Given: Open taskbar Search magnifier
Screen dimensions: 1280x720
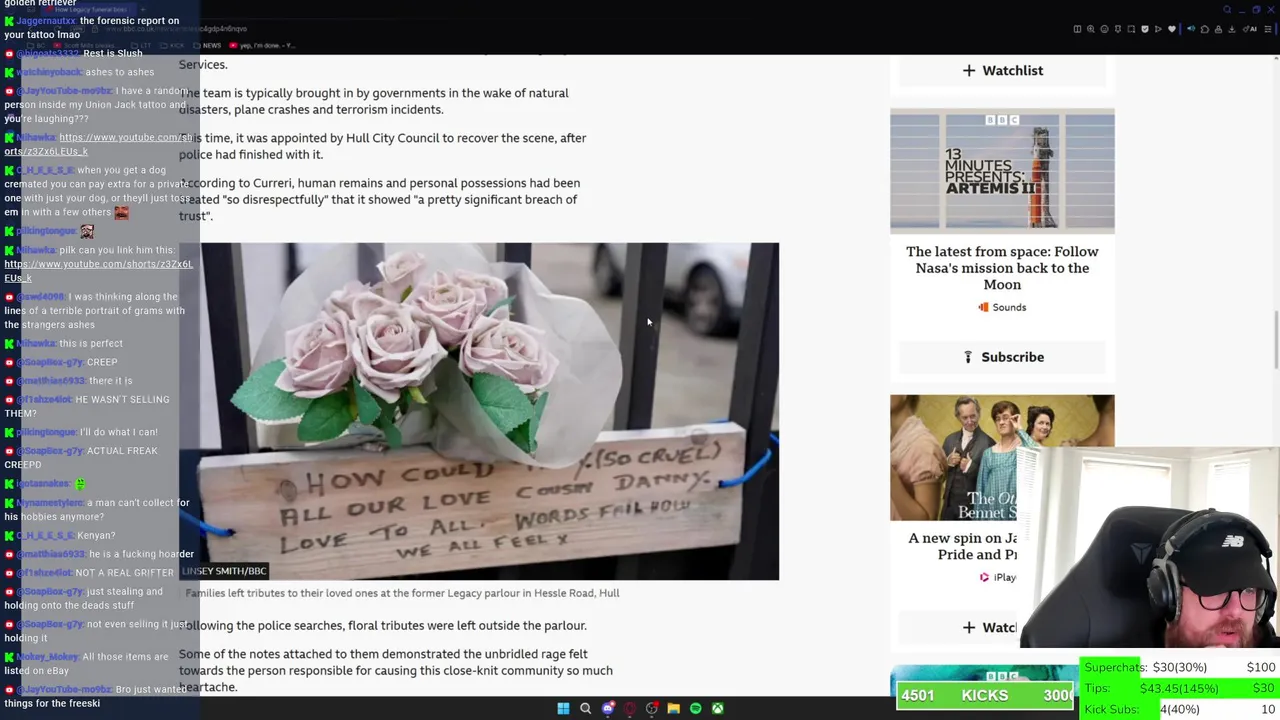Looking at the screenshot, I should 585,708.
